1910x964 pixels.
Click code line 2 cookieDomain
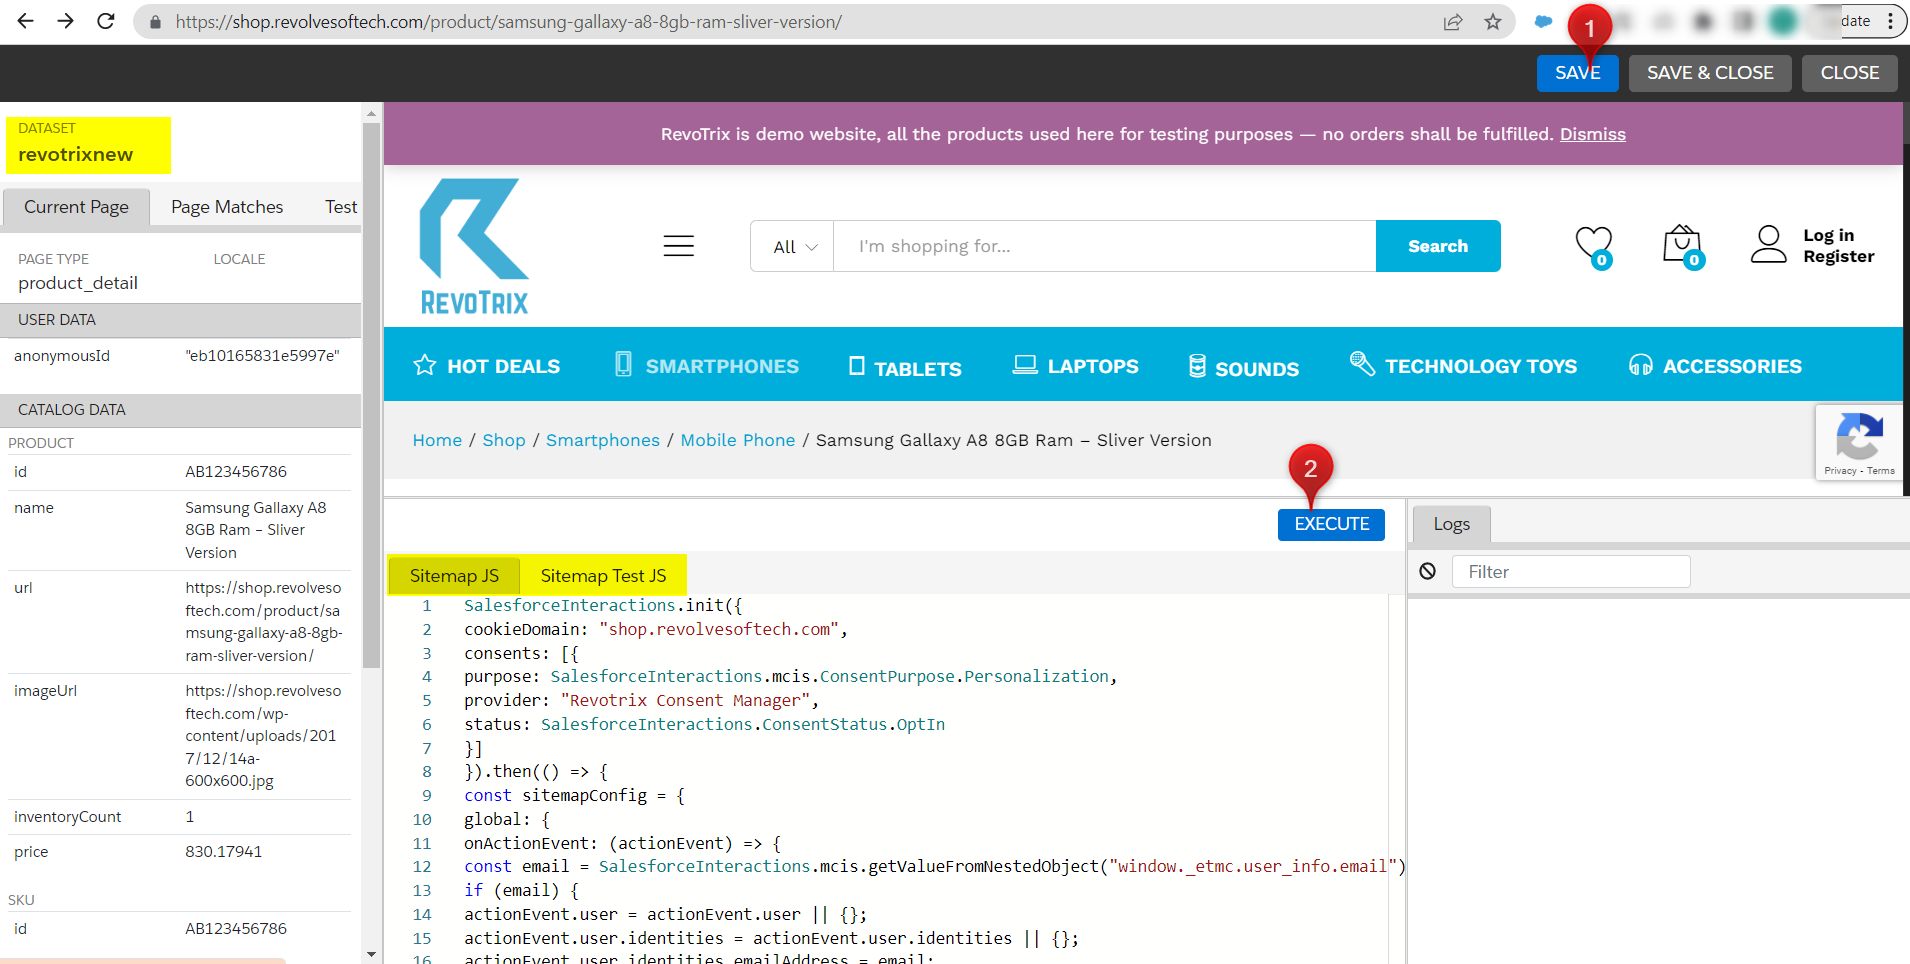click(656, 630)
